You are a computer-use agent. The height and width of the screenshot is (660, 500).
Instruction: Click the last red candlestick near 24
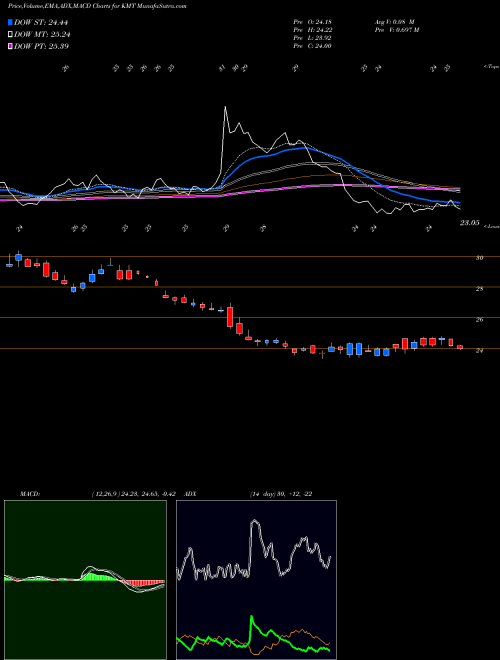[x=460, y=347]
